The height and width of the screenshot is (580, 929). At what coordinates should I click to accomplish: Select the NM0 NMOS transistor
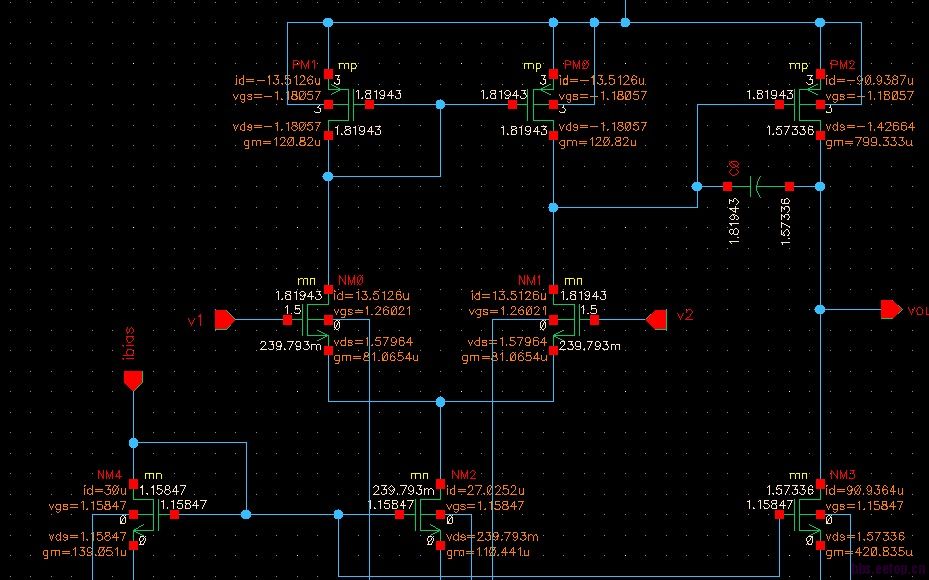click(x=313, y=320)
